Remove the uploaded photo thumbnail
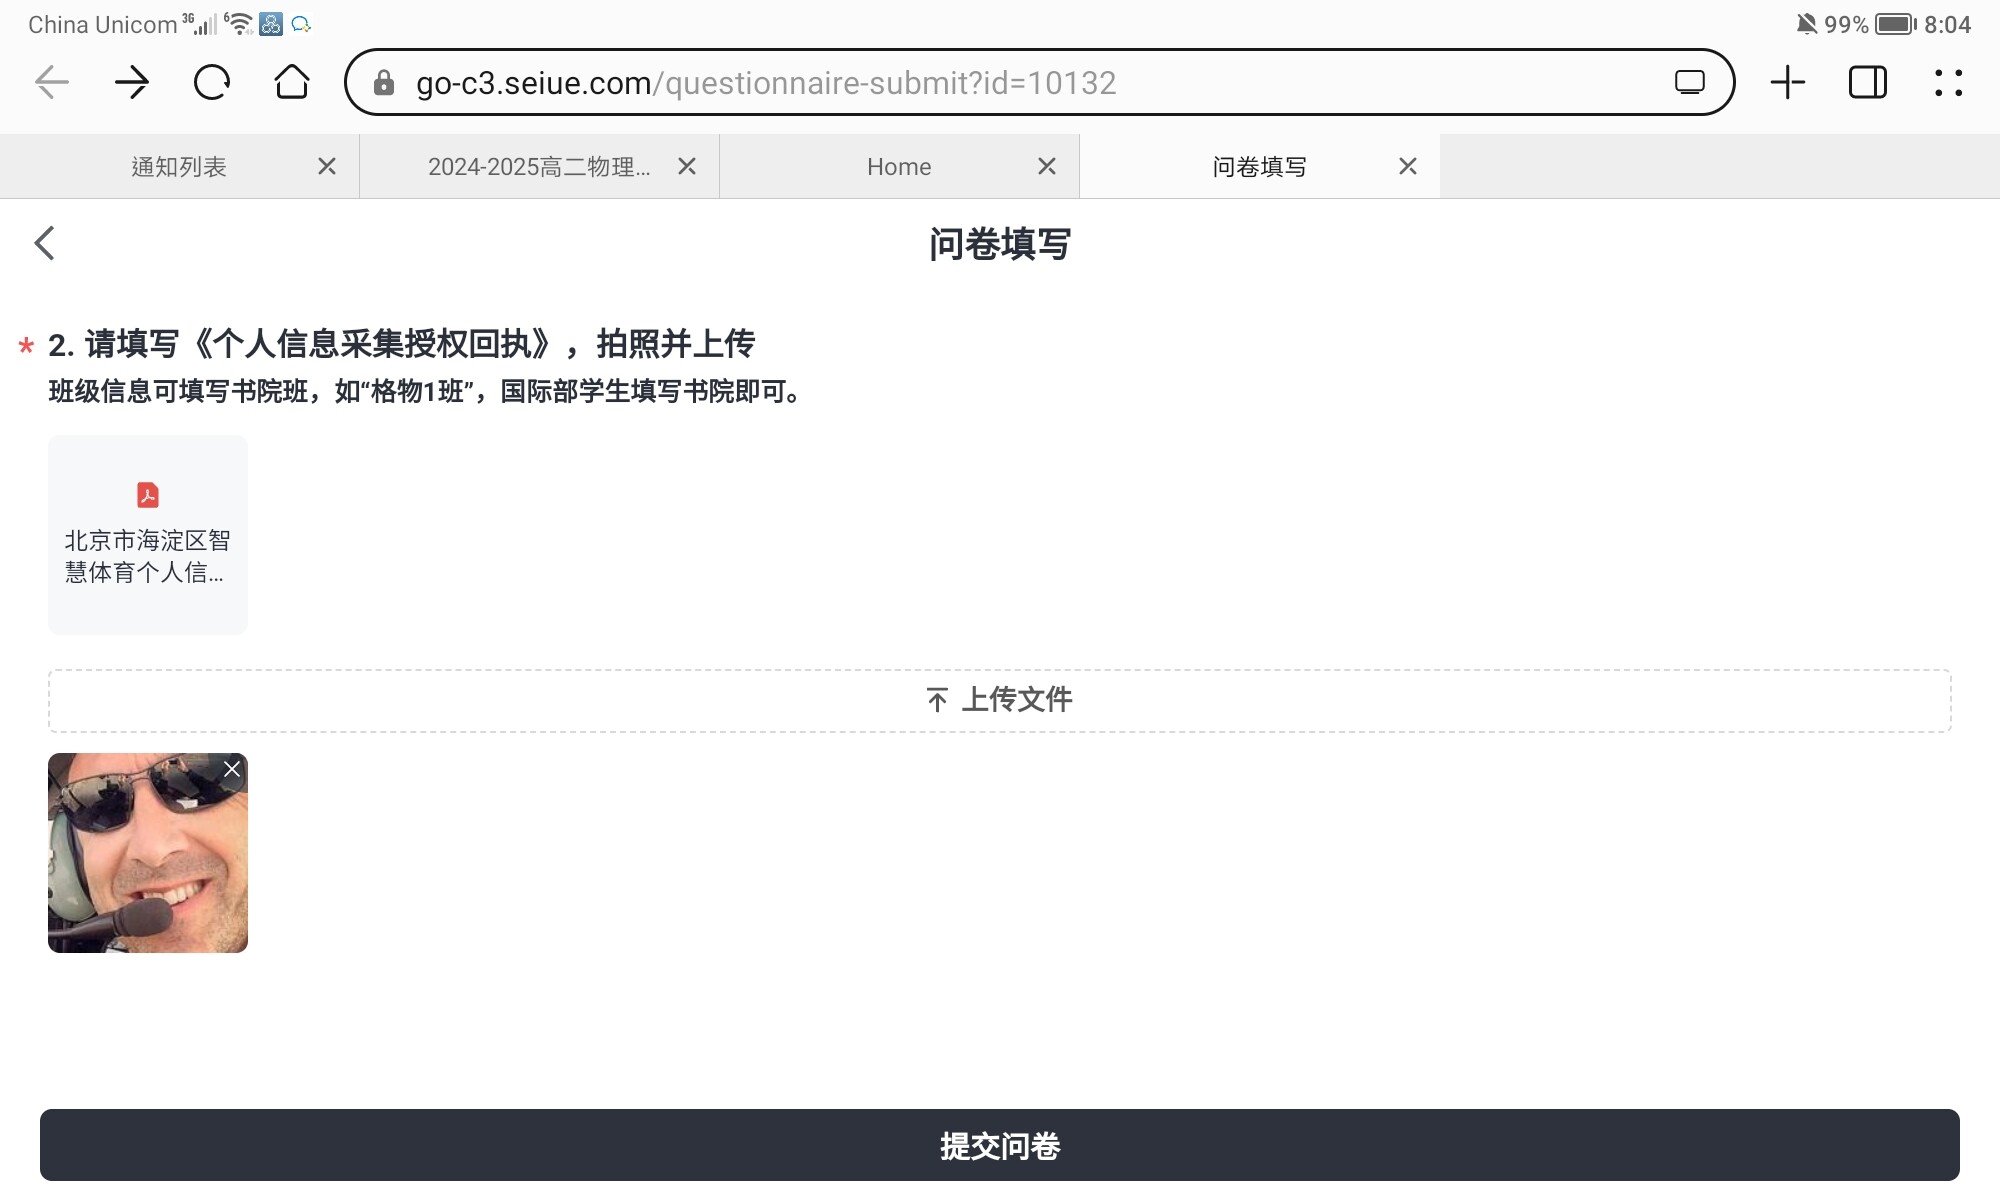This screenshot has height=1200, width=2000. [x=232, y=769]
